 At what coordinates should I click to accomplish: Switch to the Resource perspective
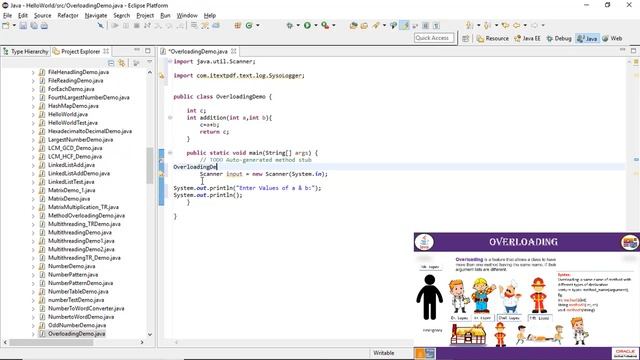493,38
